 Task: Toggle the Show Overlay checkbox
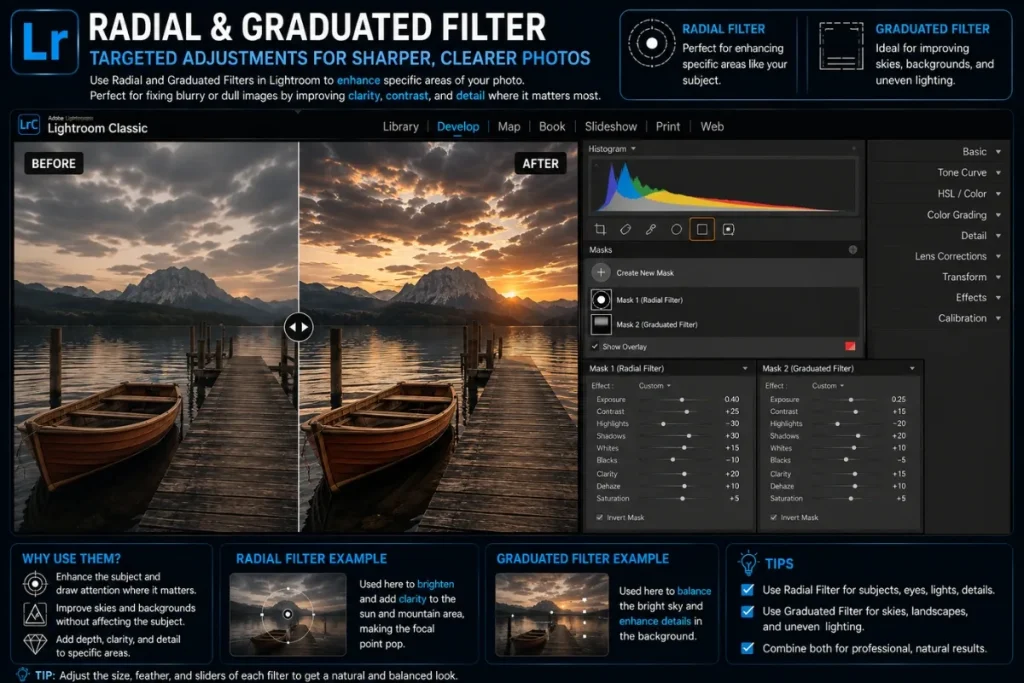(595, 347)
